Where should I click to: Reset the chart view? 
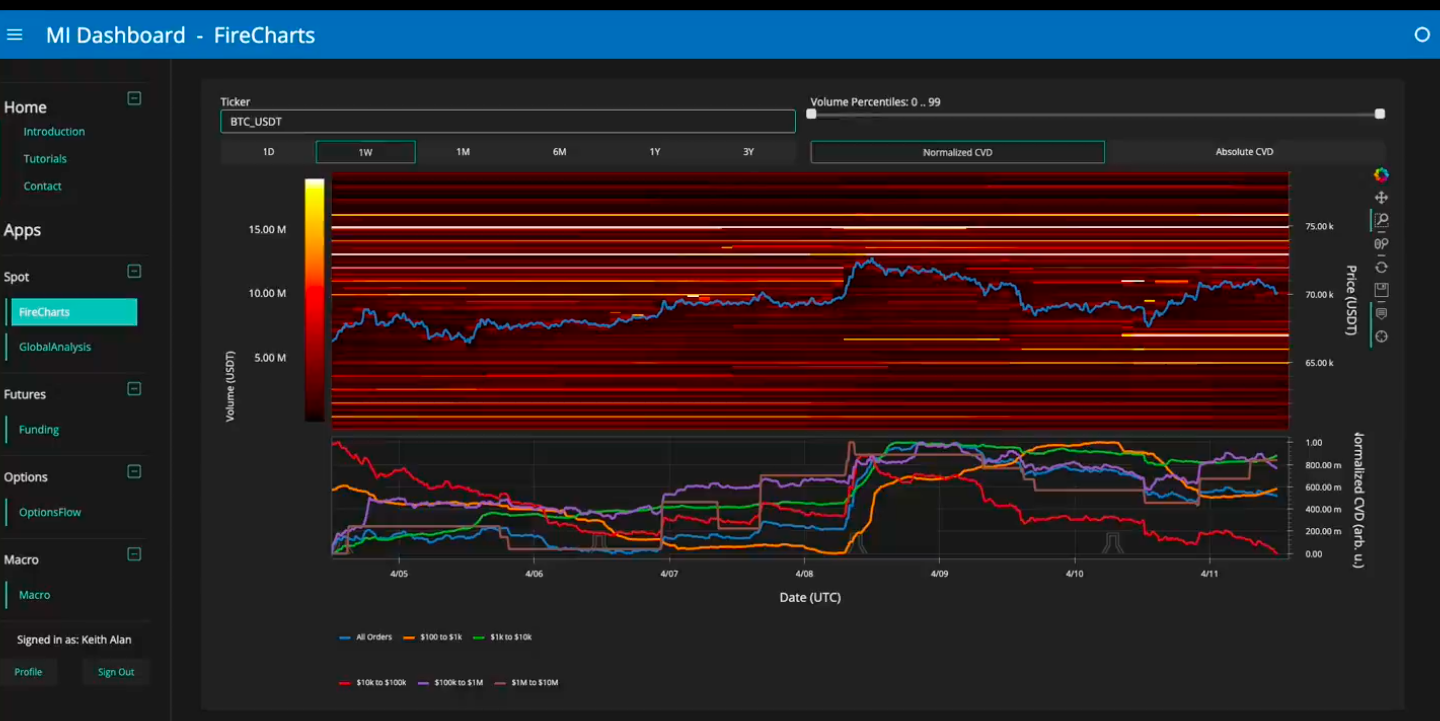pos(1381,267)
